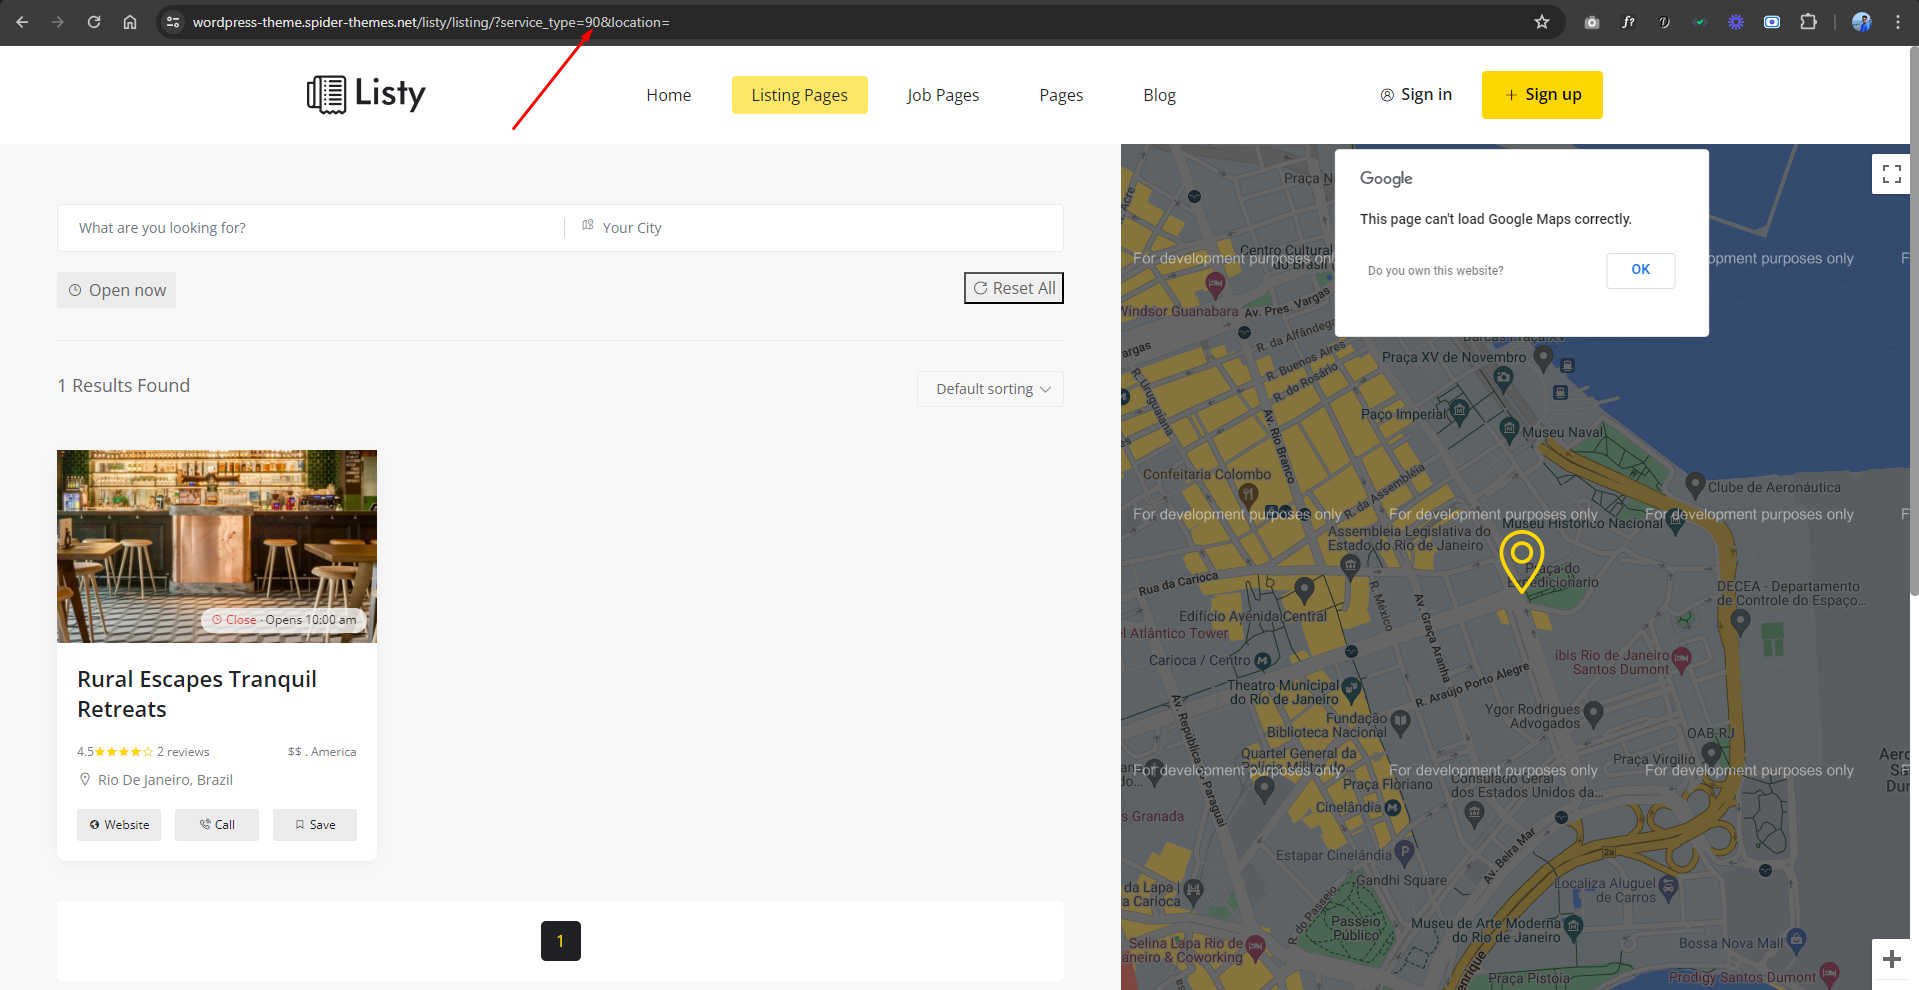Open Blog menu item
This screenshot has height=990, width=1919.
pyautogui.click(x=1159, y=95)
